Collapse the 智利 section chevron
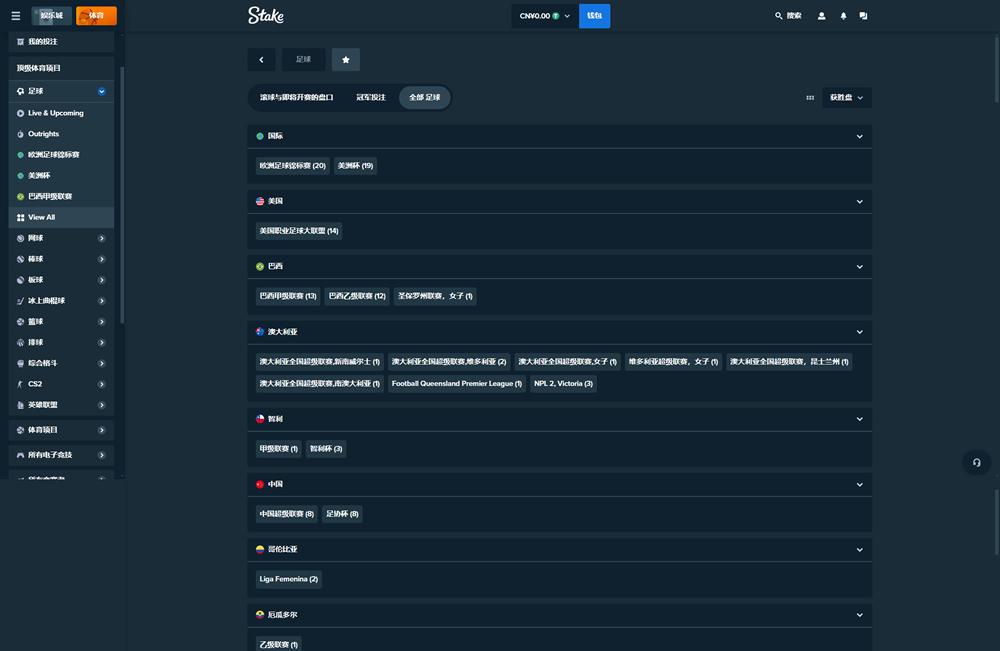 click(x=859, y=419)
